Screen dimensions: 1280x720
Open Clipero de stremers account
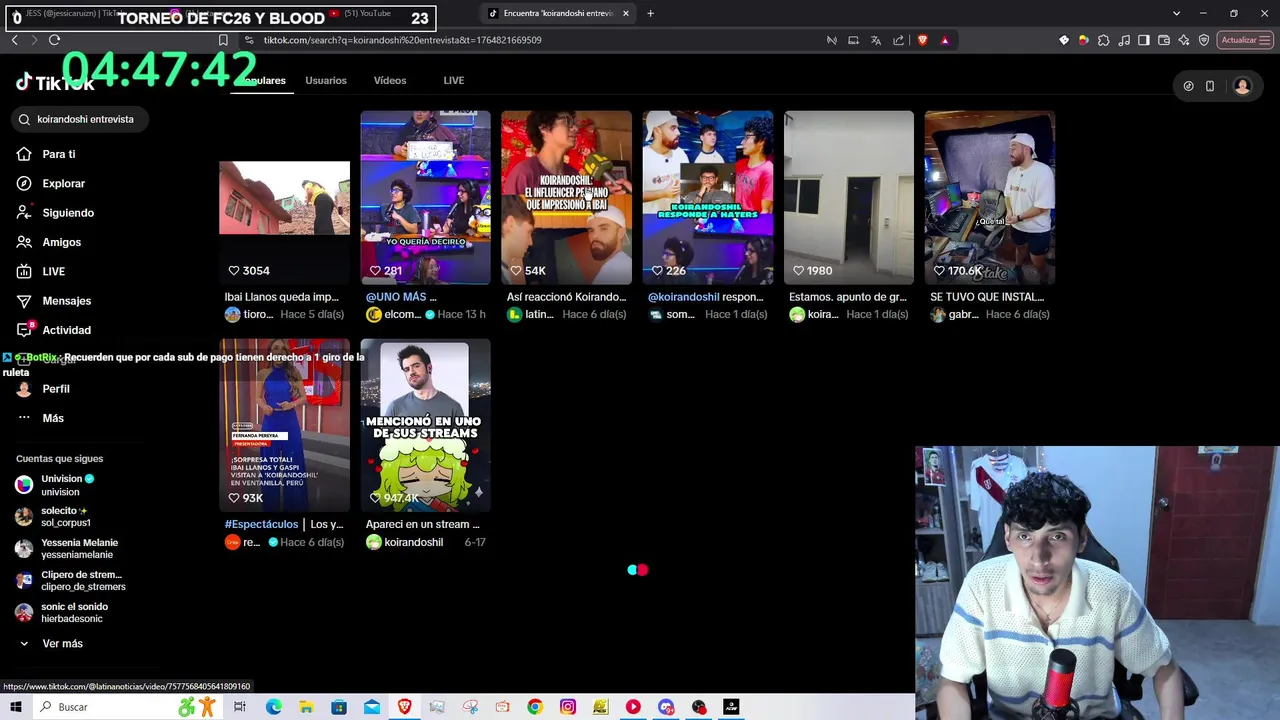tap(68, 581)
